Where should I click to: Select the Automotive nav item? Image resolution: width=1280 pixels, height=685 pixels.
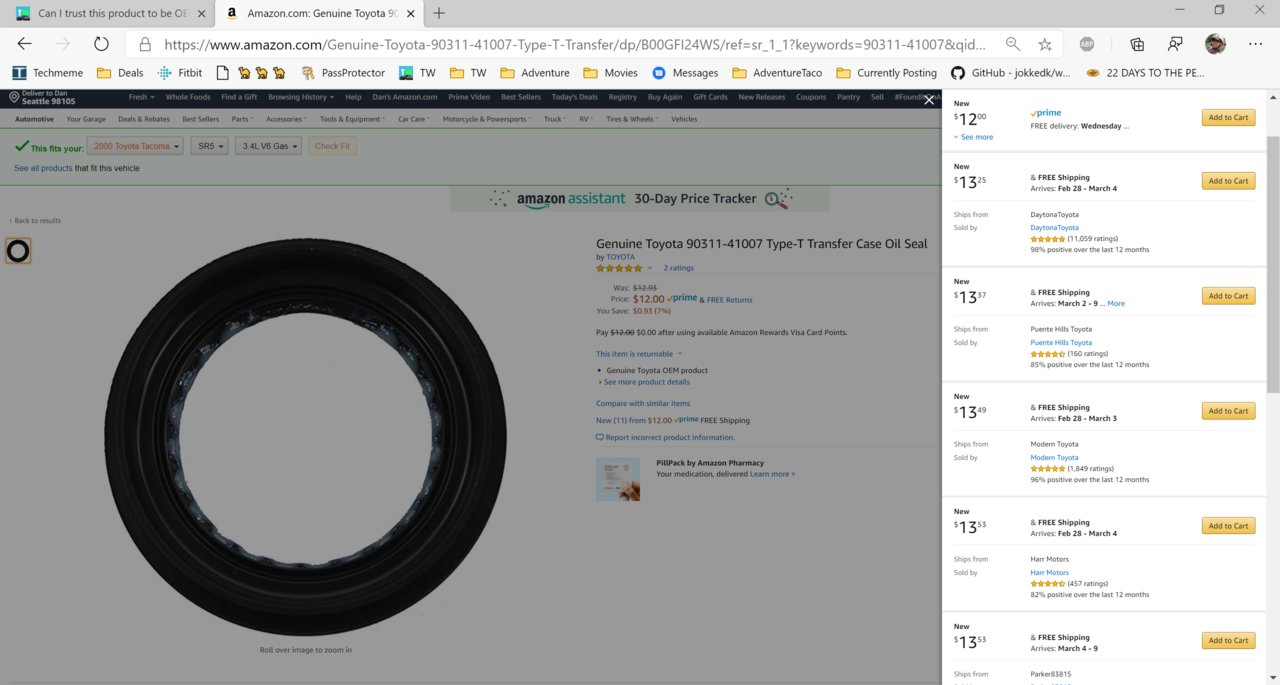pos(34,119)
